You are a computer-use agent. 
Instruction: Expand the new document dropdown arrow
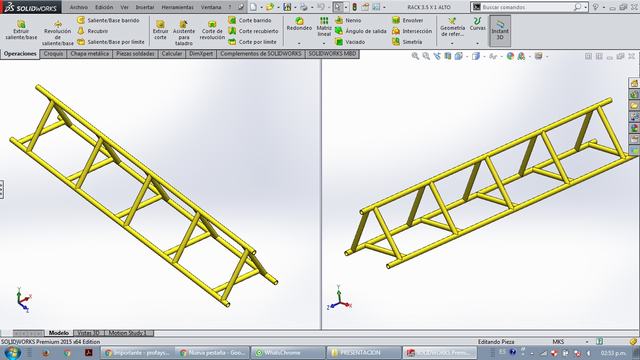pyautogui.click(x=261, y=7)
